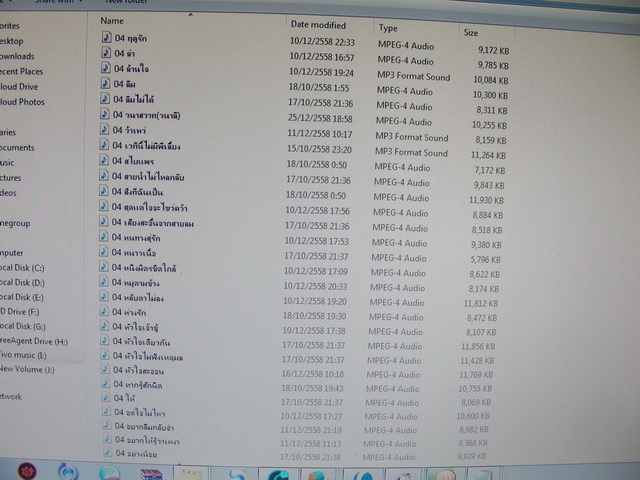Image resolution: width=640 pixels, height=480 pixels.
Task: Click the red round icon on the taskbar
Action: click(x=27, y=471)
